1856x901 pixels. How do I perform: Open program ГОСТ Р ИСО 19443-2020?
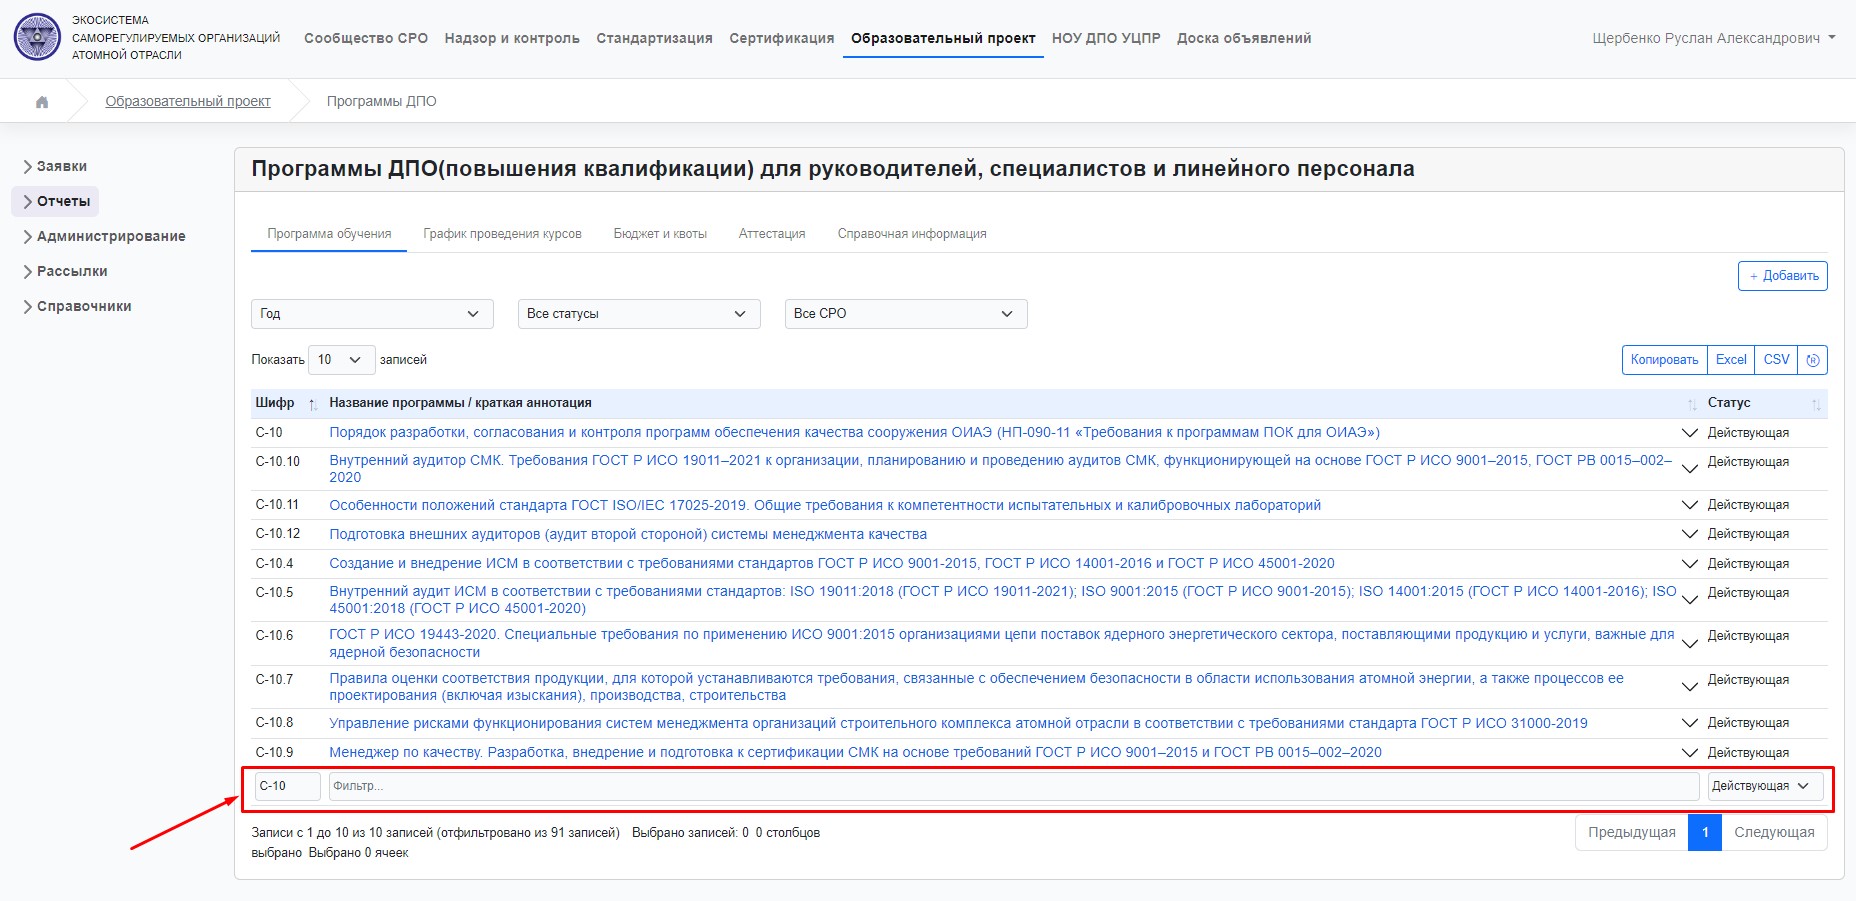click(x=1001, y=643)
